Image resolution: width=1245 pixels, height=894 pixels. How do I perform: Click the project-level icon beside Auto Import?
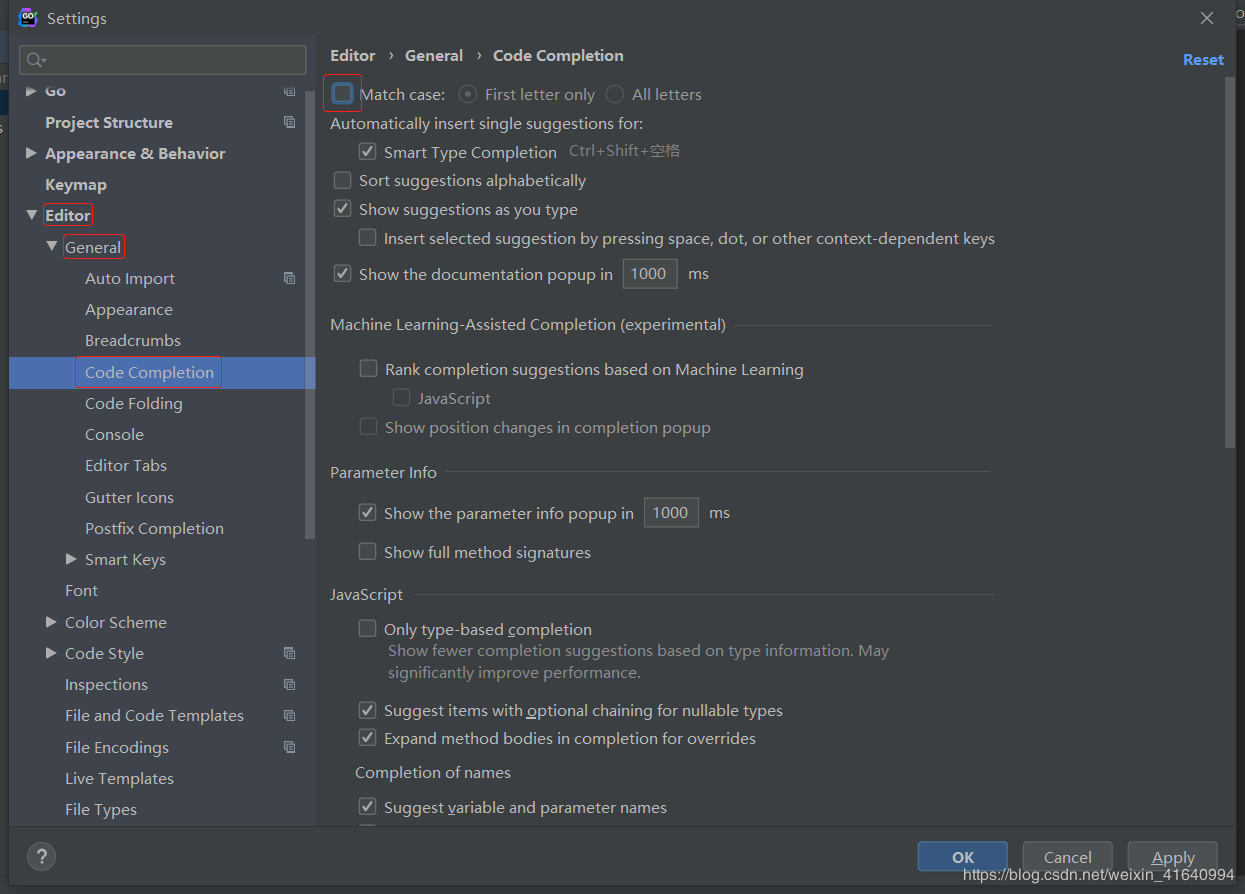click(290, 279)
